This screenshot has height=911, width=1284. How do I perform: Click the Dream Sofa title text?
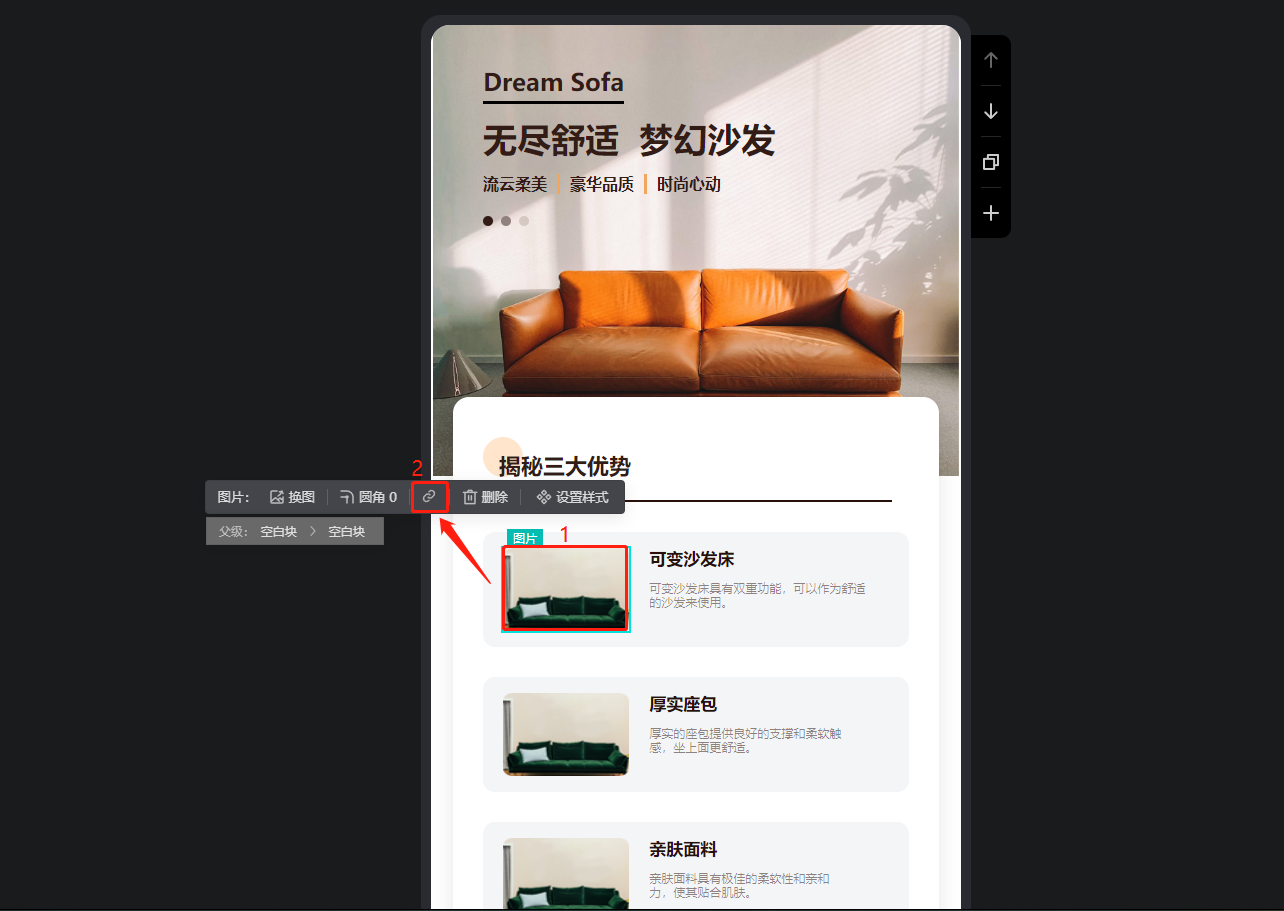(553, 82)
